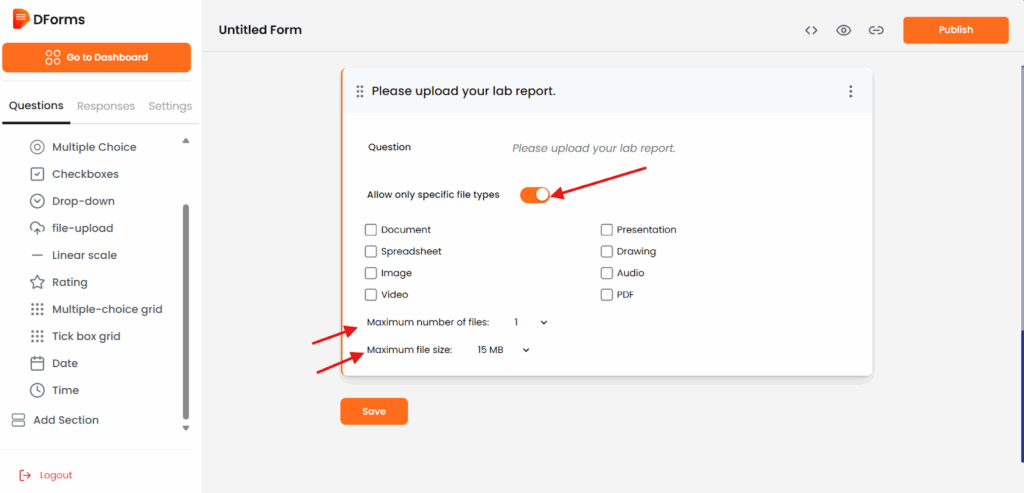Select the file-upload question type icon
The width and height of the screenshot is (1024, 493).
38,228
